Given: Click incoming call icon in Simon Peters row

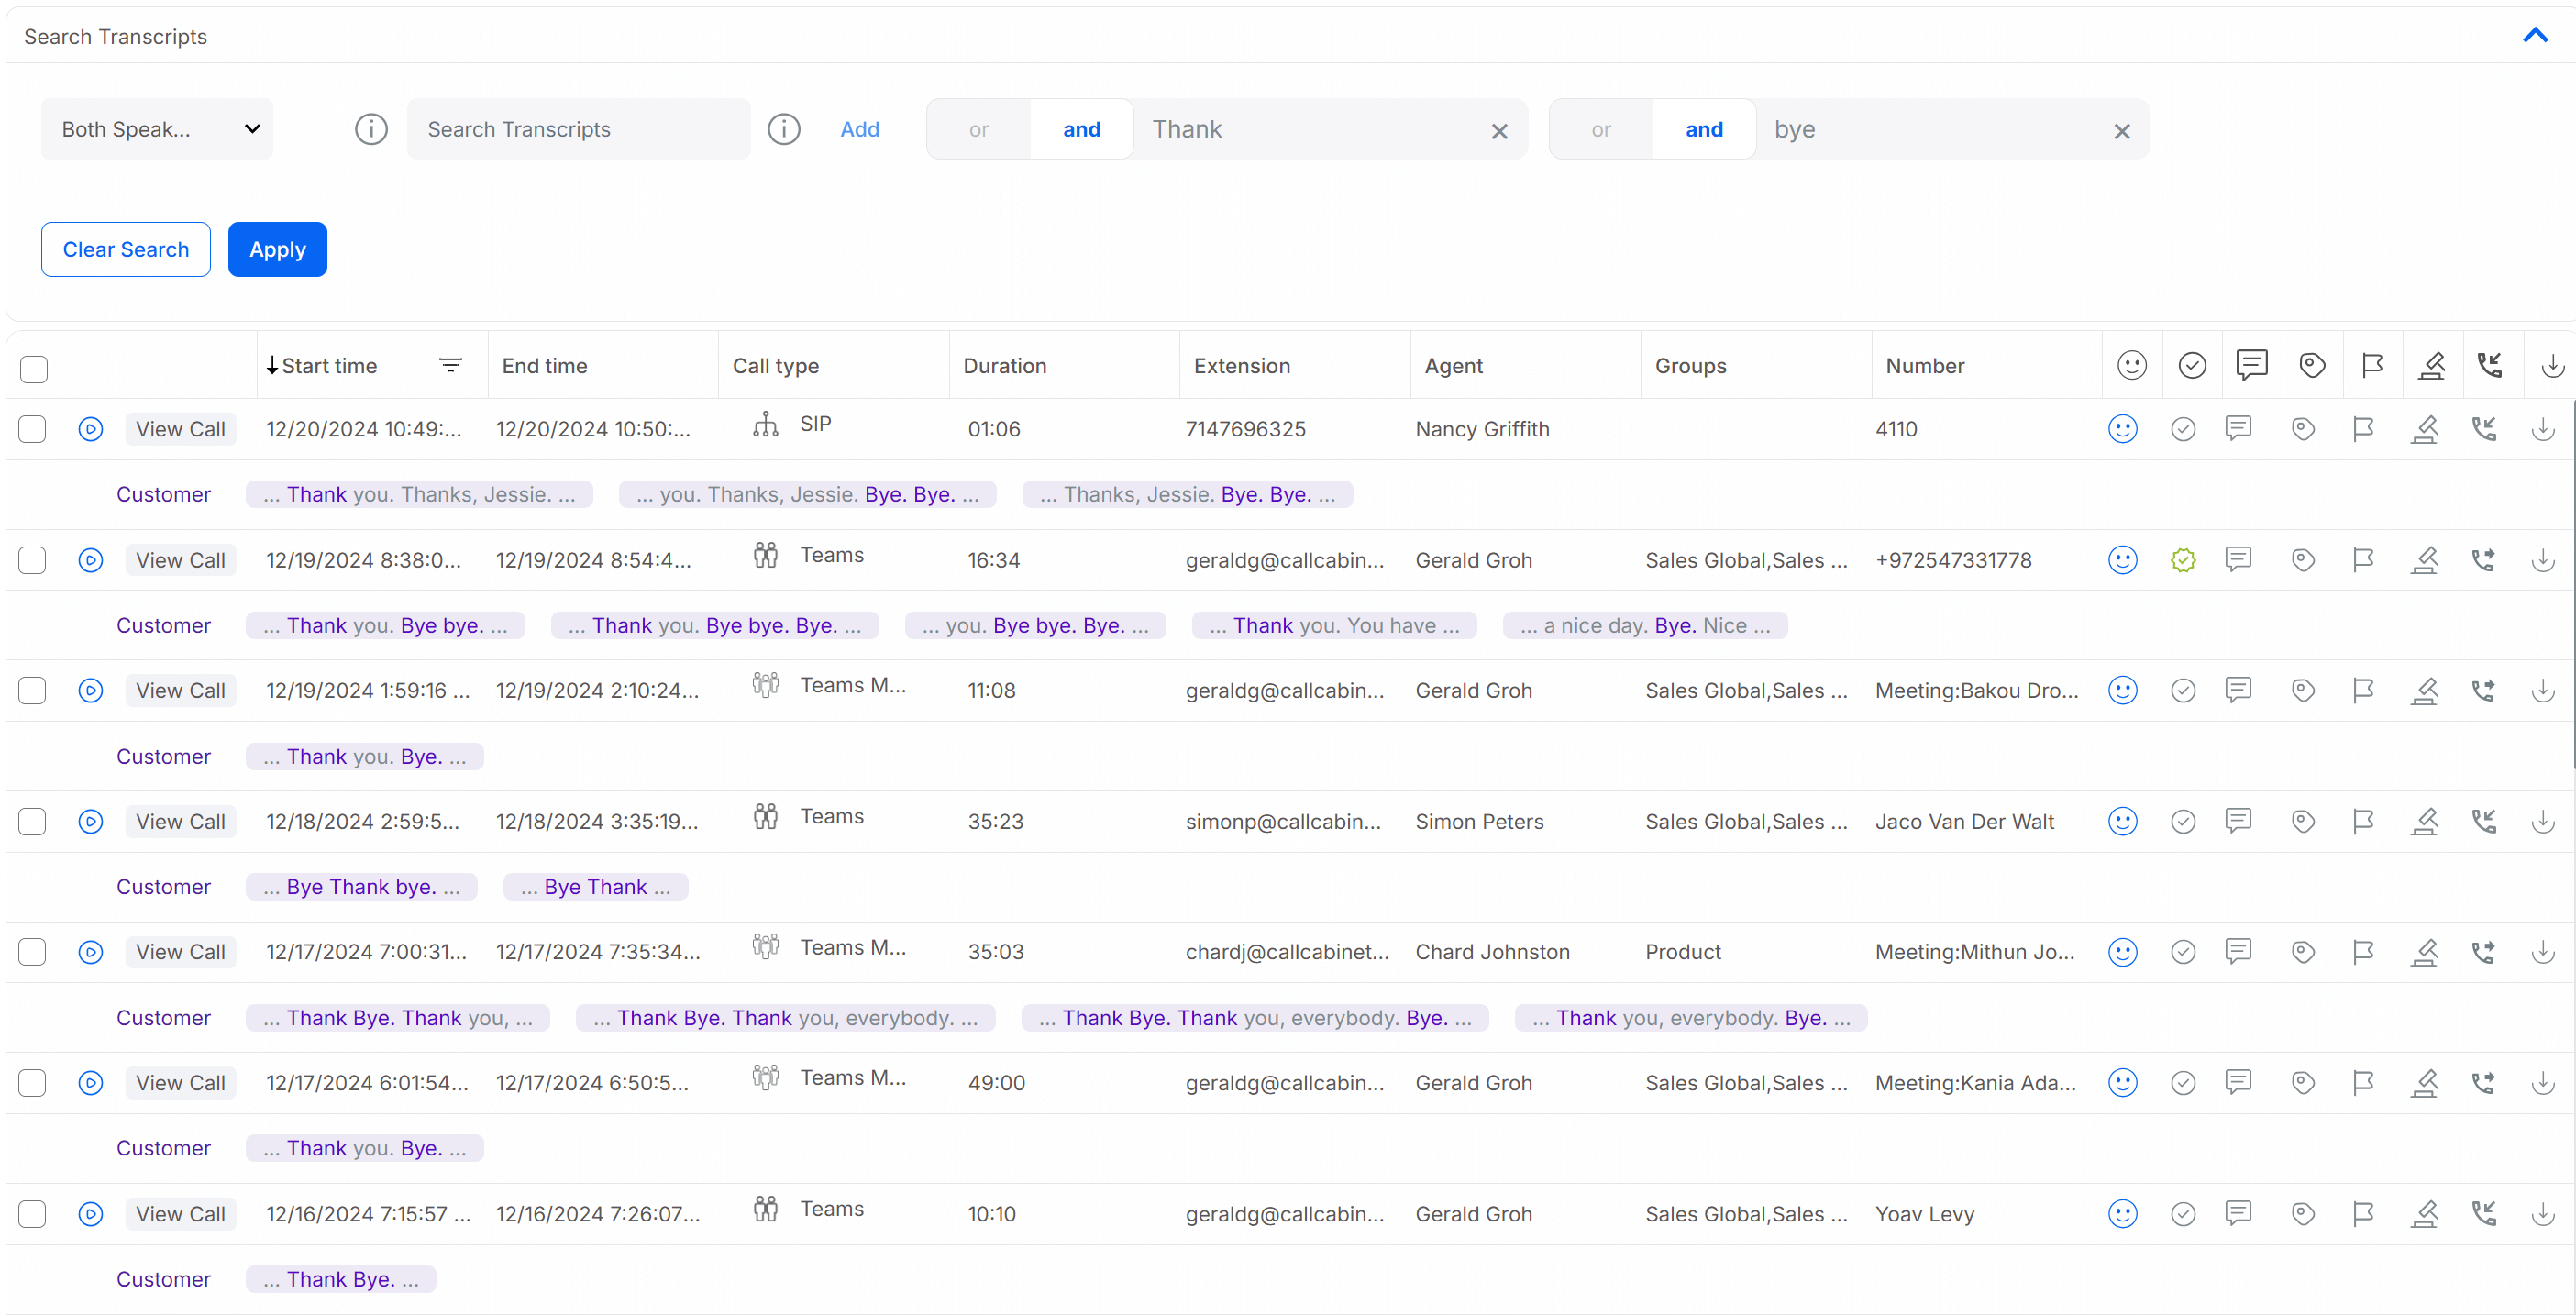Looking at the screenshot, I should pos(2484,822).
